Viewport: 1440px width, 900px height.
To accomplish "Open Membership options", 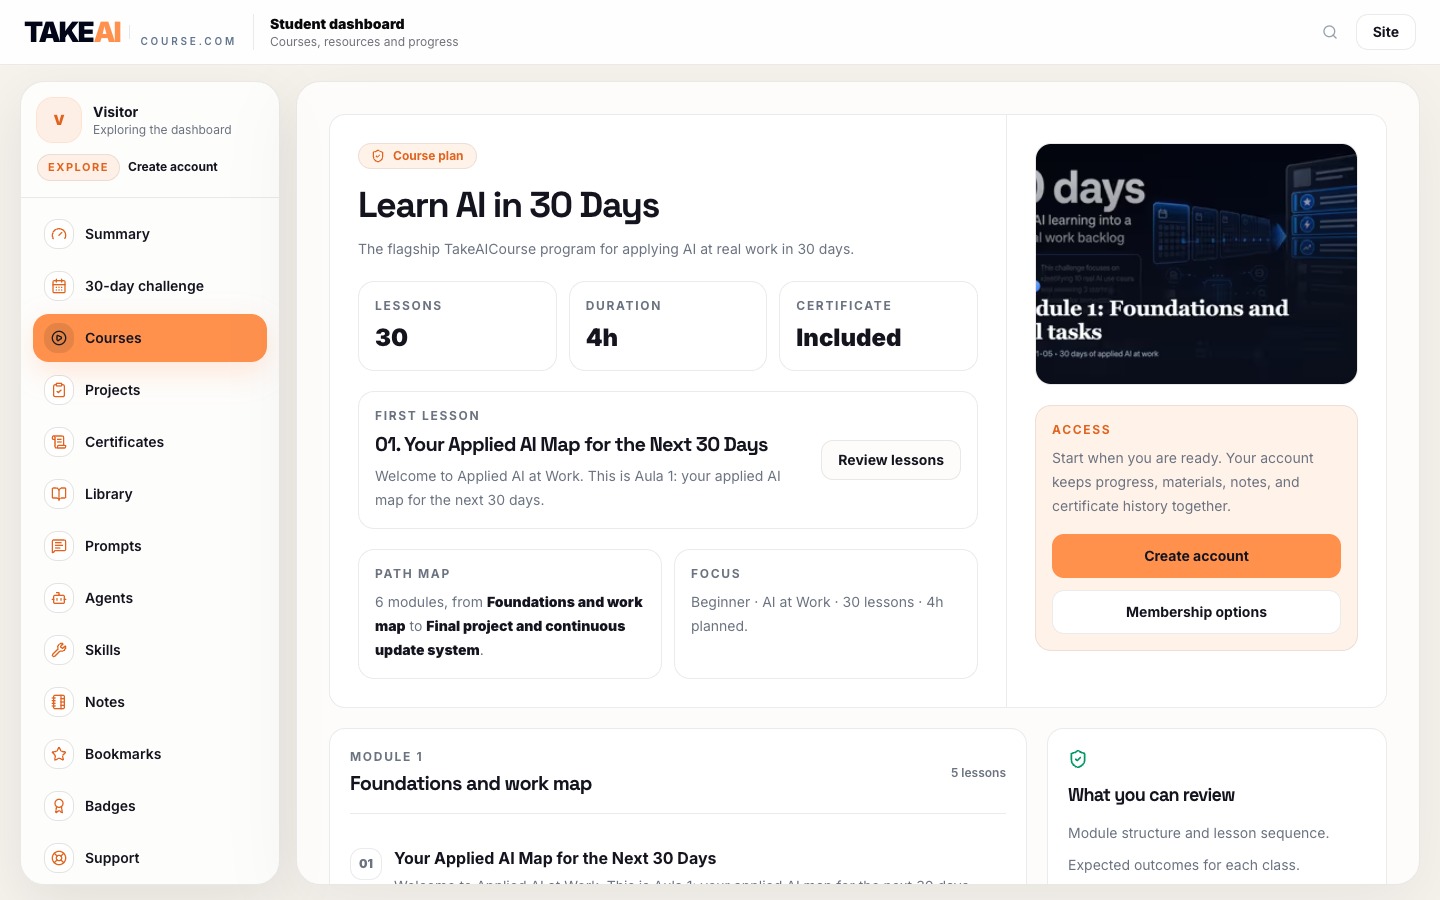I will [x=1196, y=612].
